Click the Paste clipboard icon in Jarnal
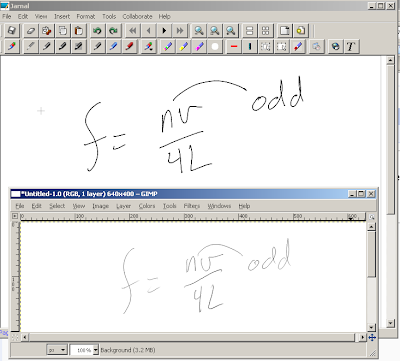Screen dimensions: 400x361 click(x=79, y=31)
